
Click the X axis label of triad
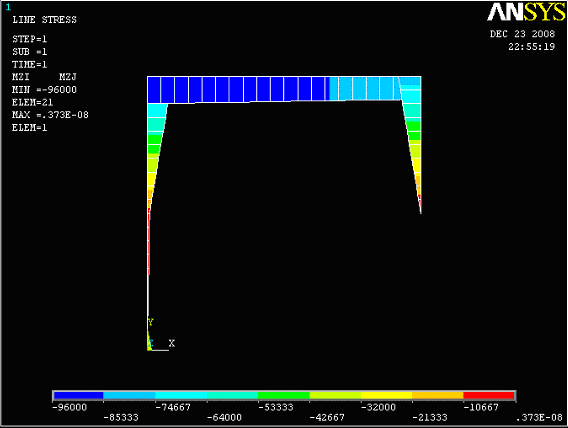pos(172,343)
